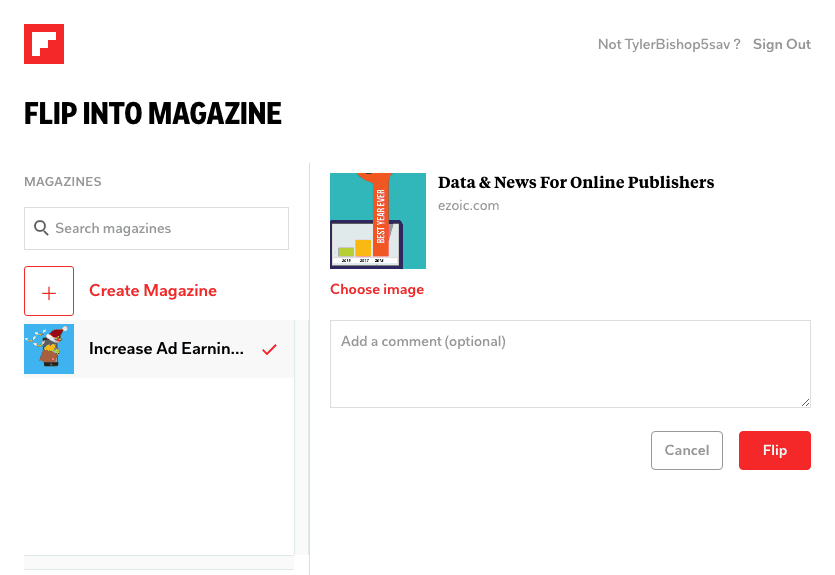This screenshot has height=575, width=835.
Task: Click the ezoic.com source text
Action: pyautogui.click(x=469, y=206)
